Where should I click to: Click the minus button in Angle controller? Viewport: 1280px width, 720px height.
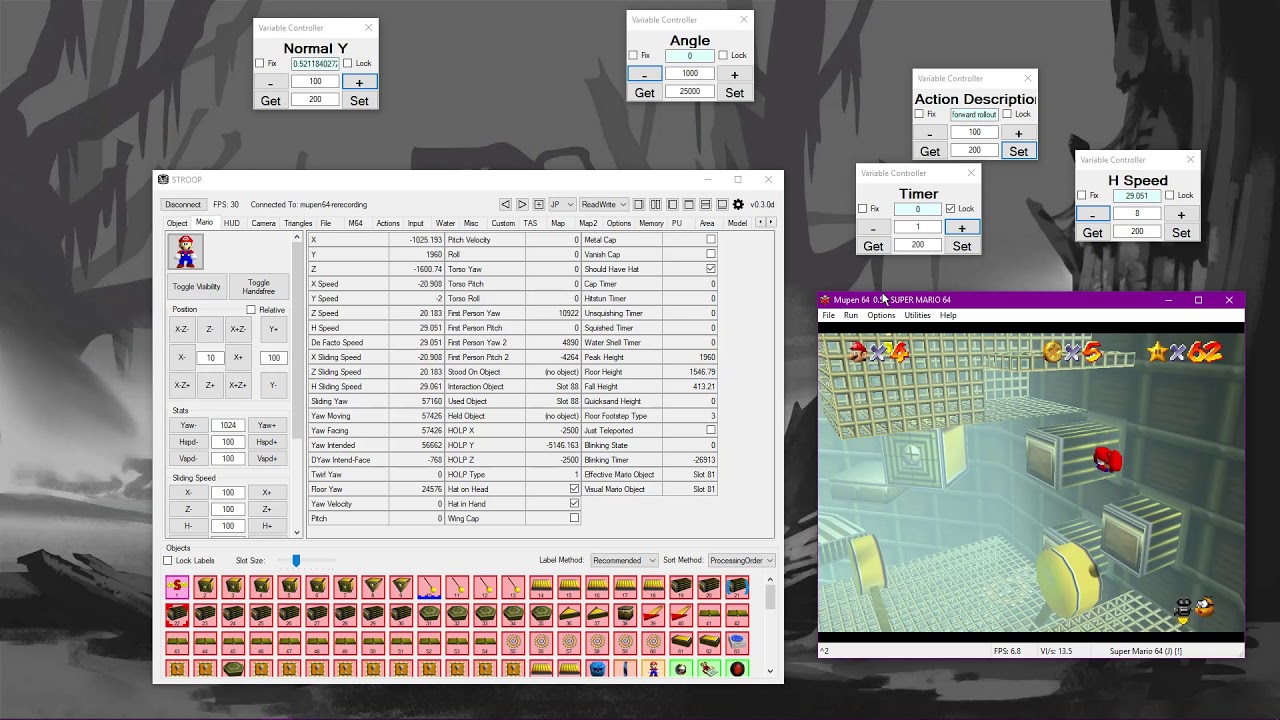644,75
